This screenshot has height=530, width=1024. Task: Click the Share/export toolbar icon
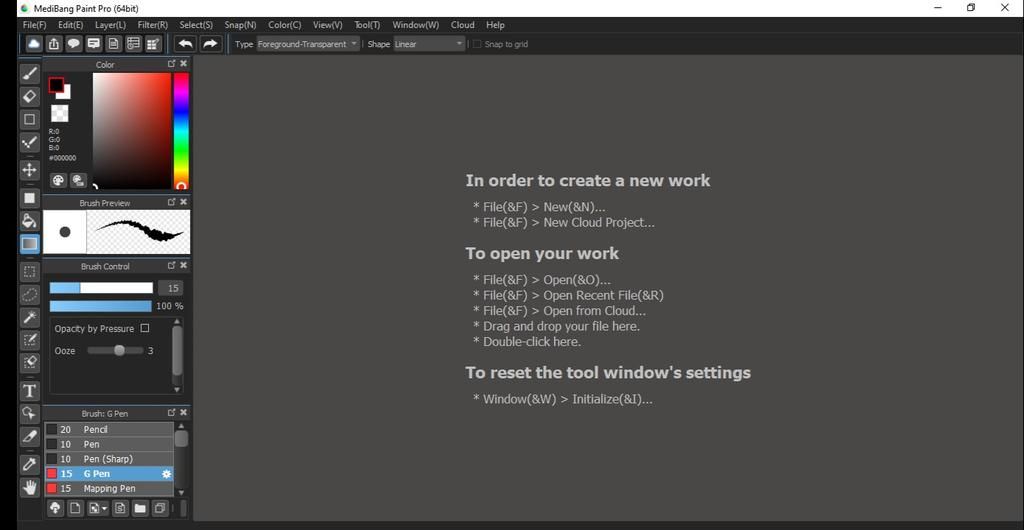coord(54,44)
